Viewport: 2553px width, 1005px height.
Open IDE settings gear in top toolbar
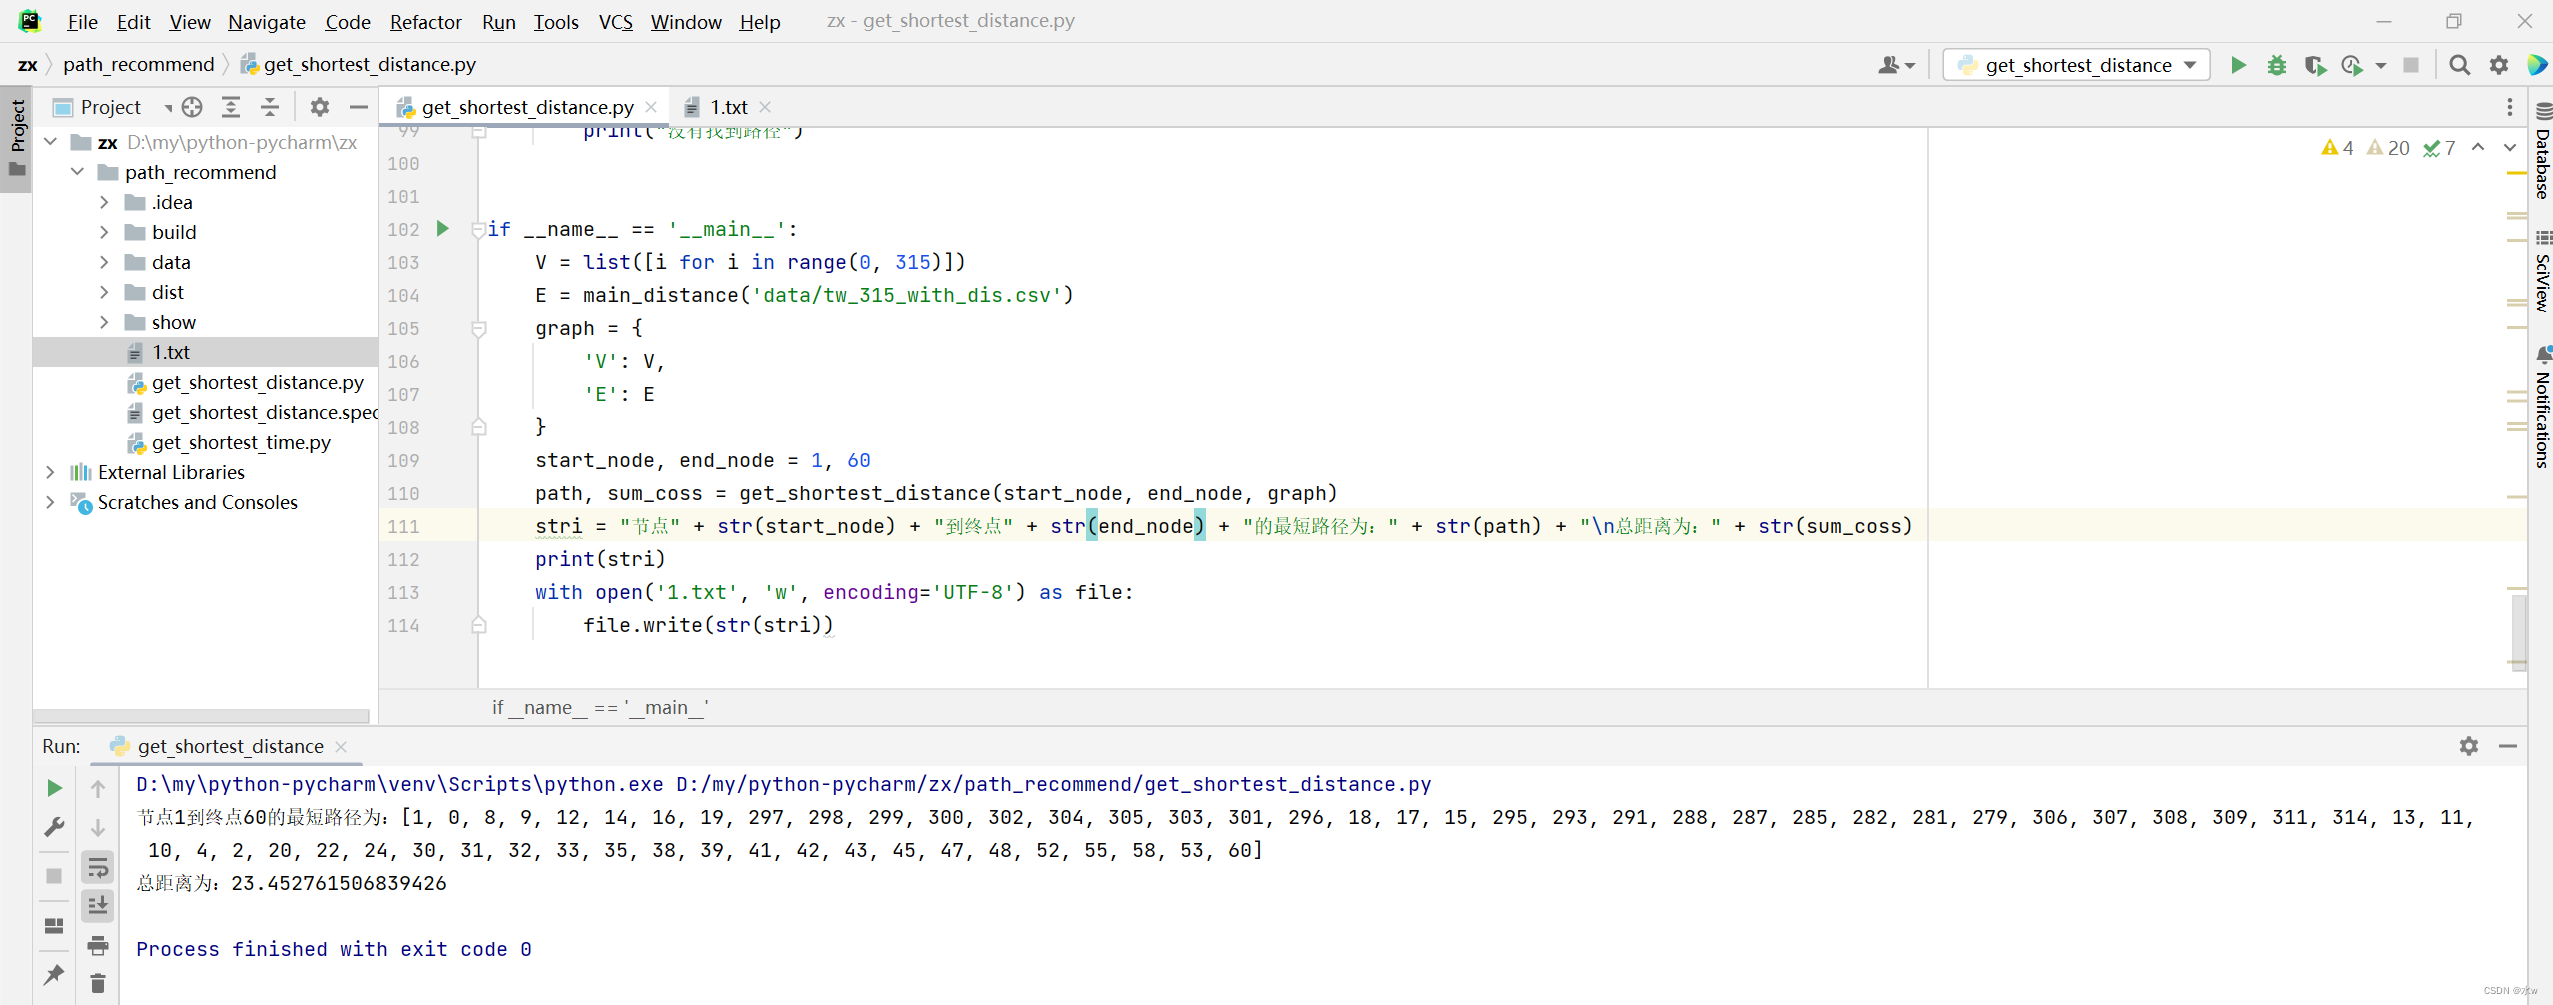[2499, 65]
